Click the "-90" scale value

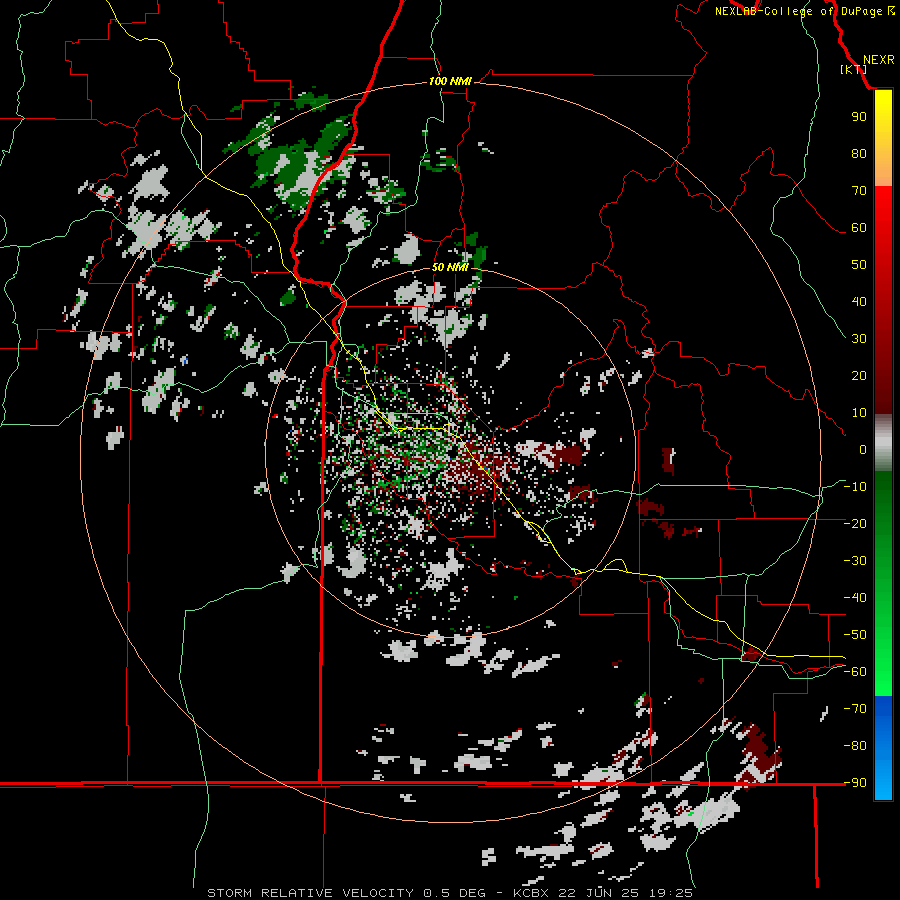pos(855,783)
